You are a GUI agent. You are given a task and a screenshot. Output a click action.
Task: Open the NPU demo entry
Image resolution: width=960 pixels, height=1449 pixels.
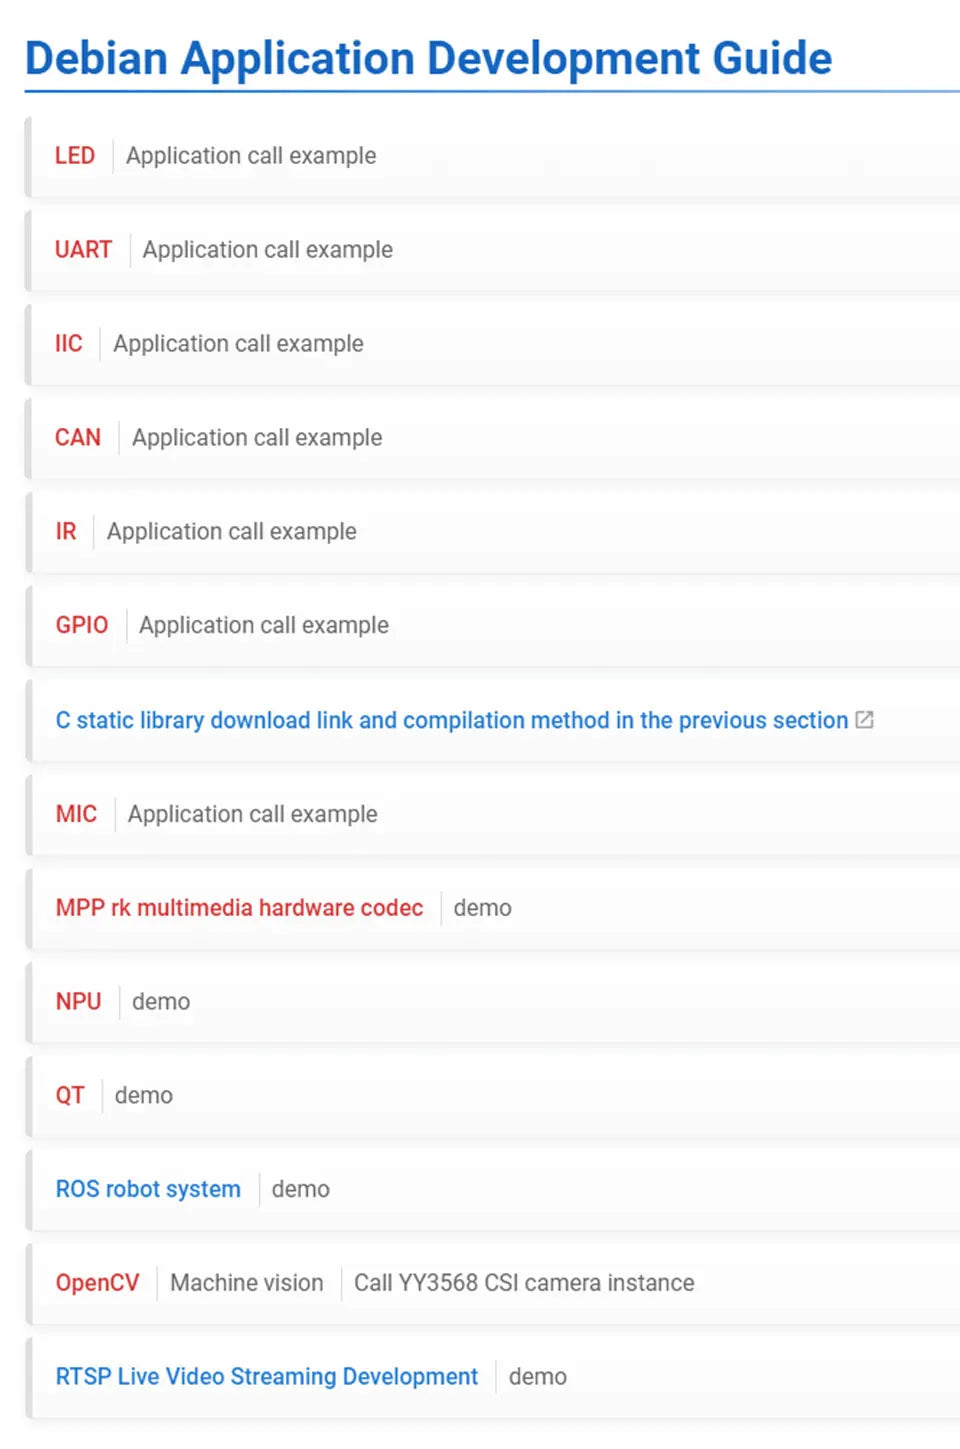[x=492, y=1002]
